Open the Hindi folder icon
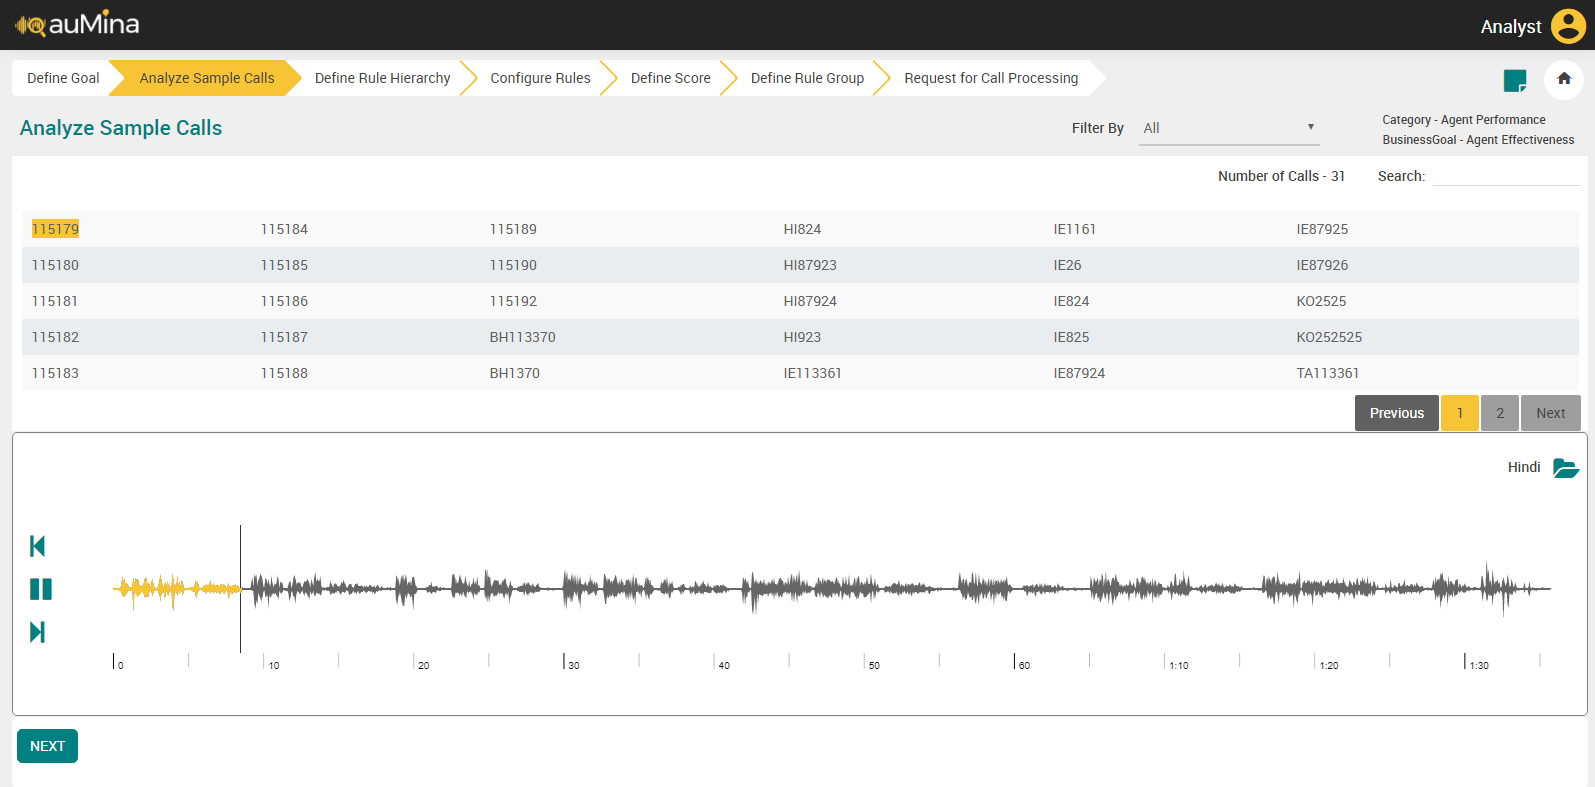The width and height of the screenshot is (1595, 787). [x=1565, y=468]
